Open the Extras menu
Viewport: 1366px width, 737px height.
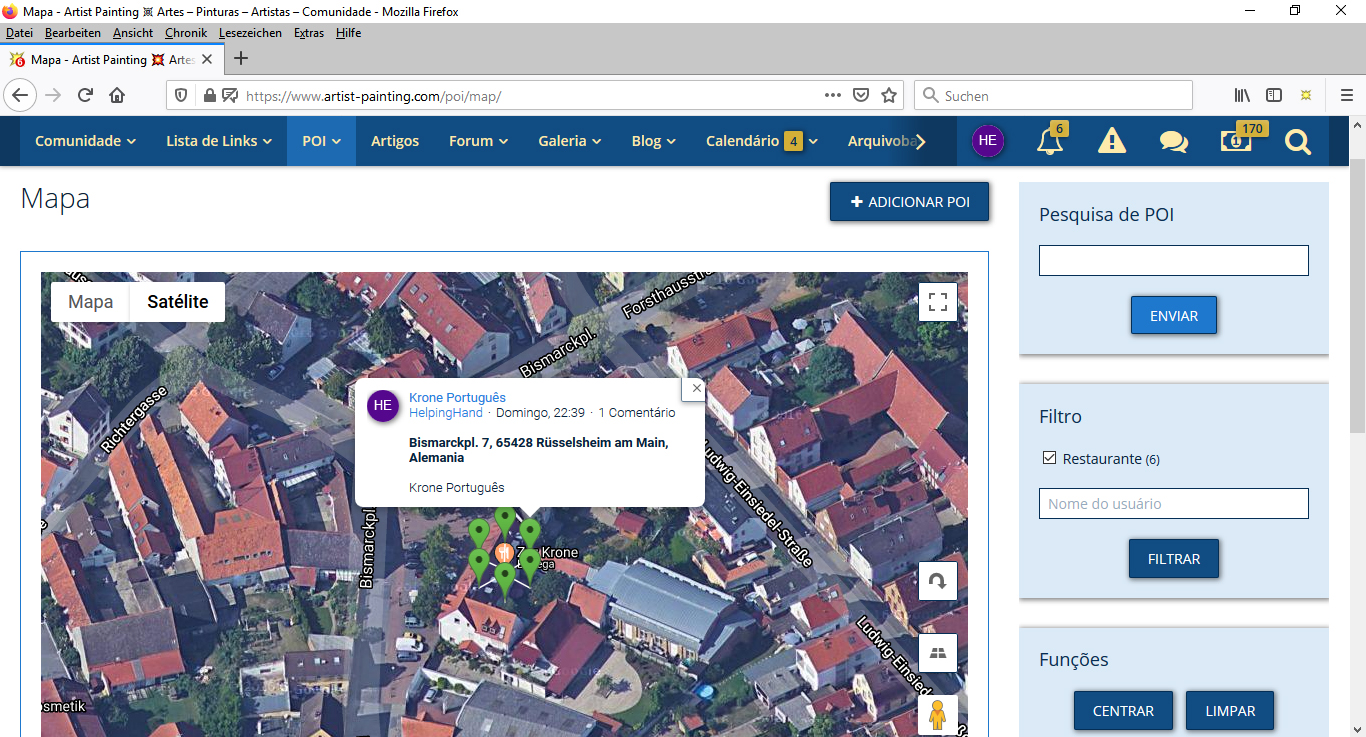309,33
